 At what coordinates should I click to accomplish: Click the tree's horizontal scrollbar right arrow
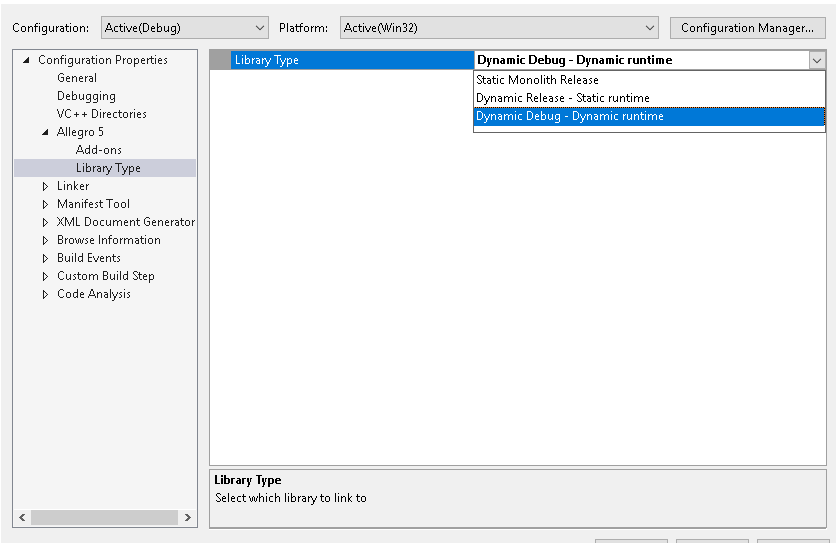point(187,517)
